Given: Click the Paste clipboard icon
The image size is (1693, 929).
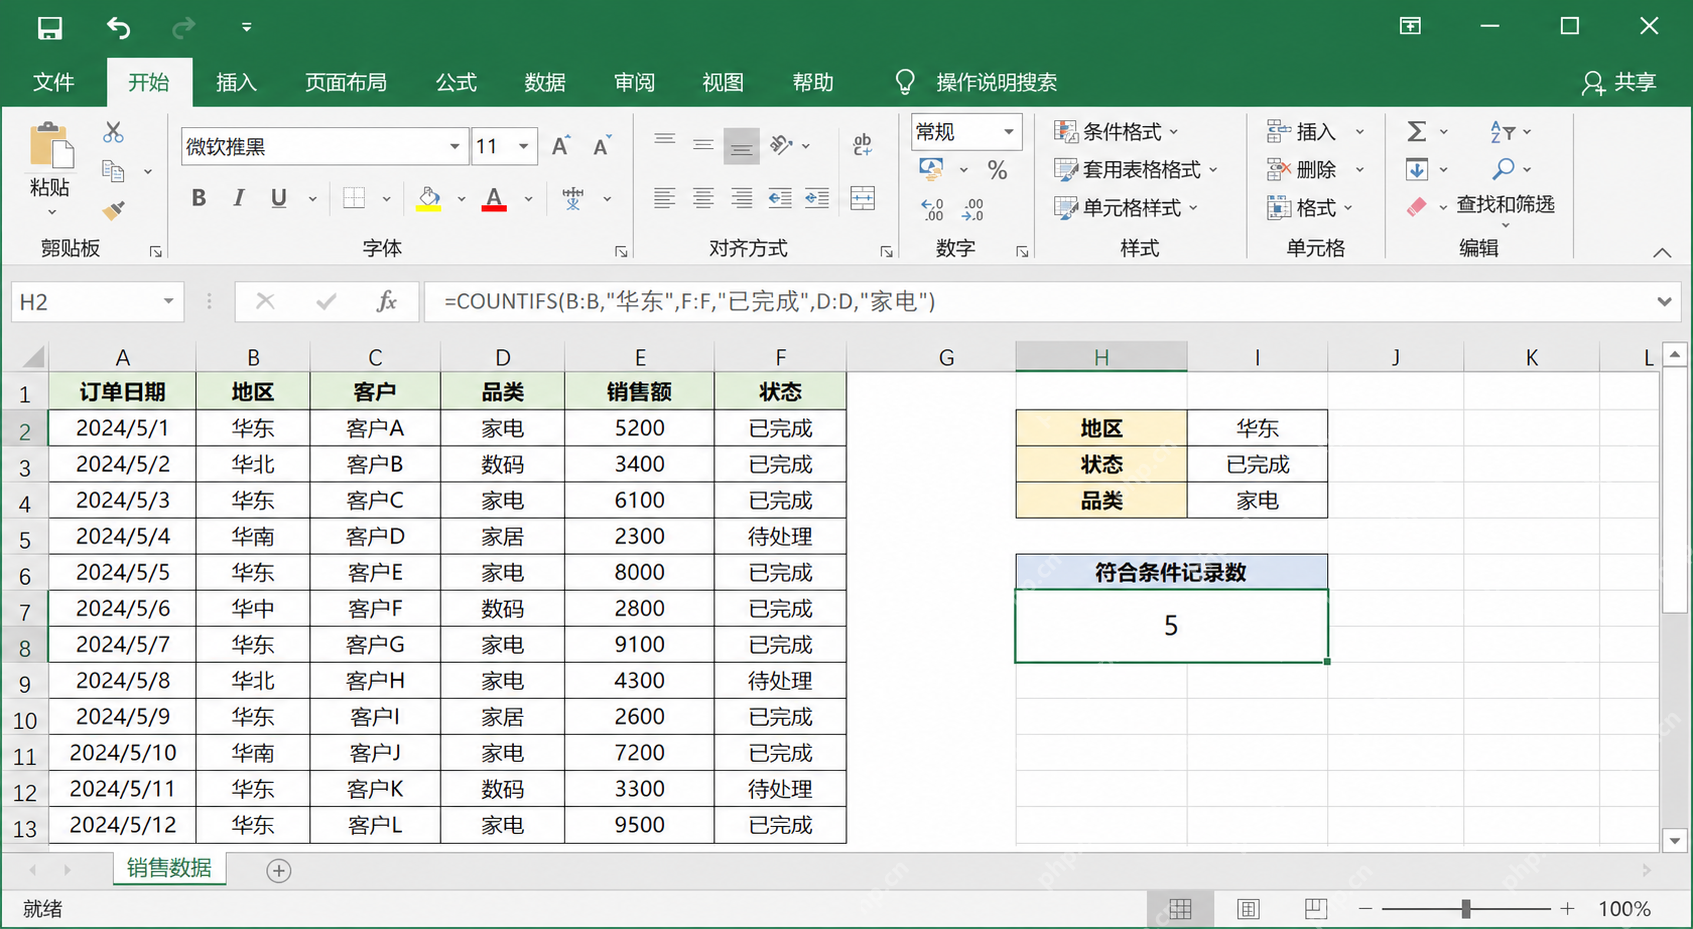Looking at the screenshot, I should tap(50, 146).
